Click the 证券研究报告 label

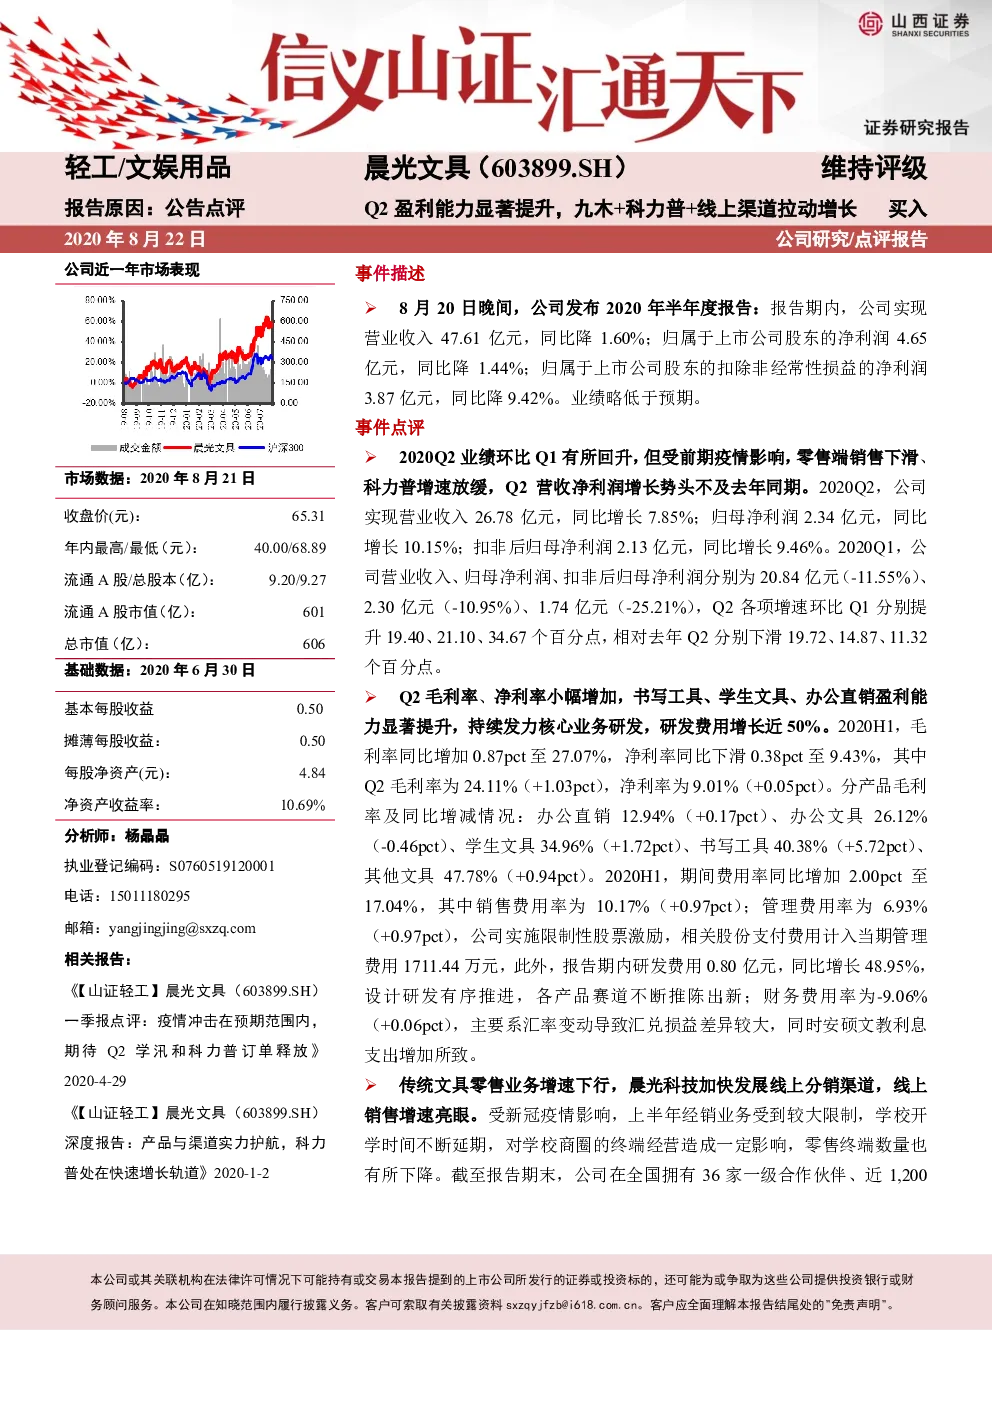pos(916,128)
